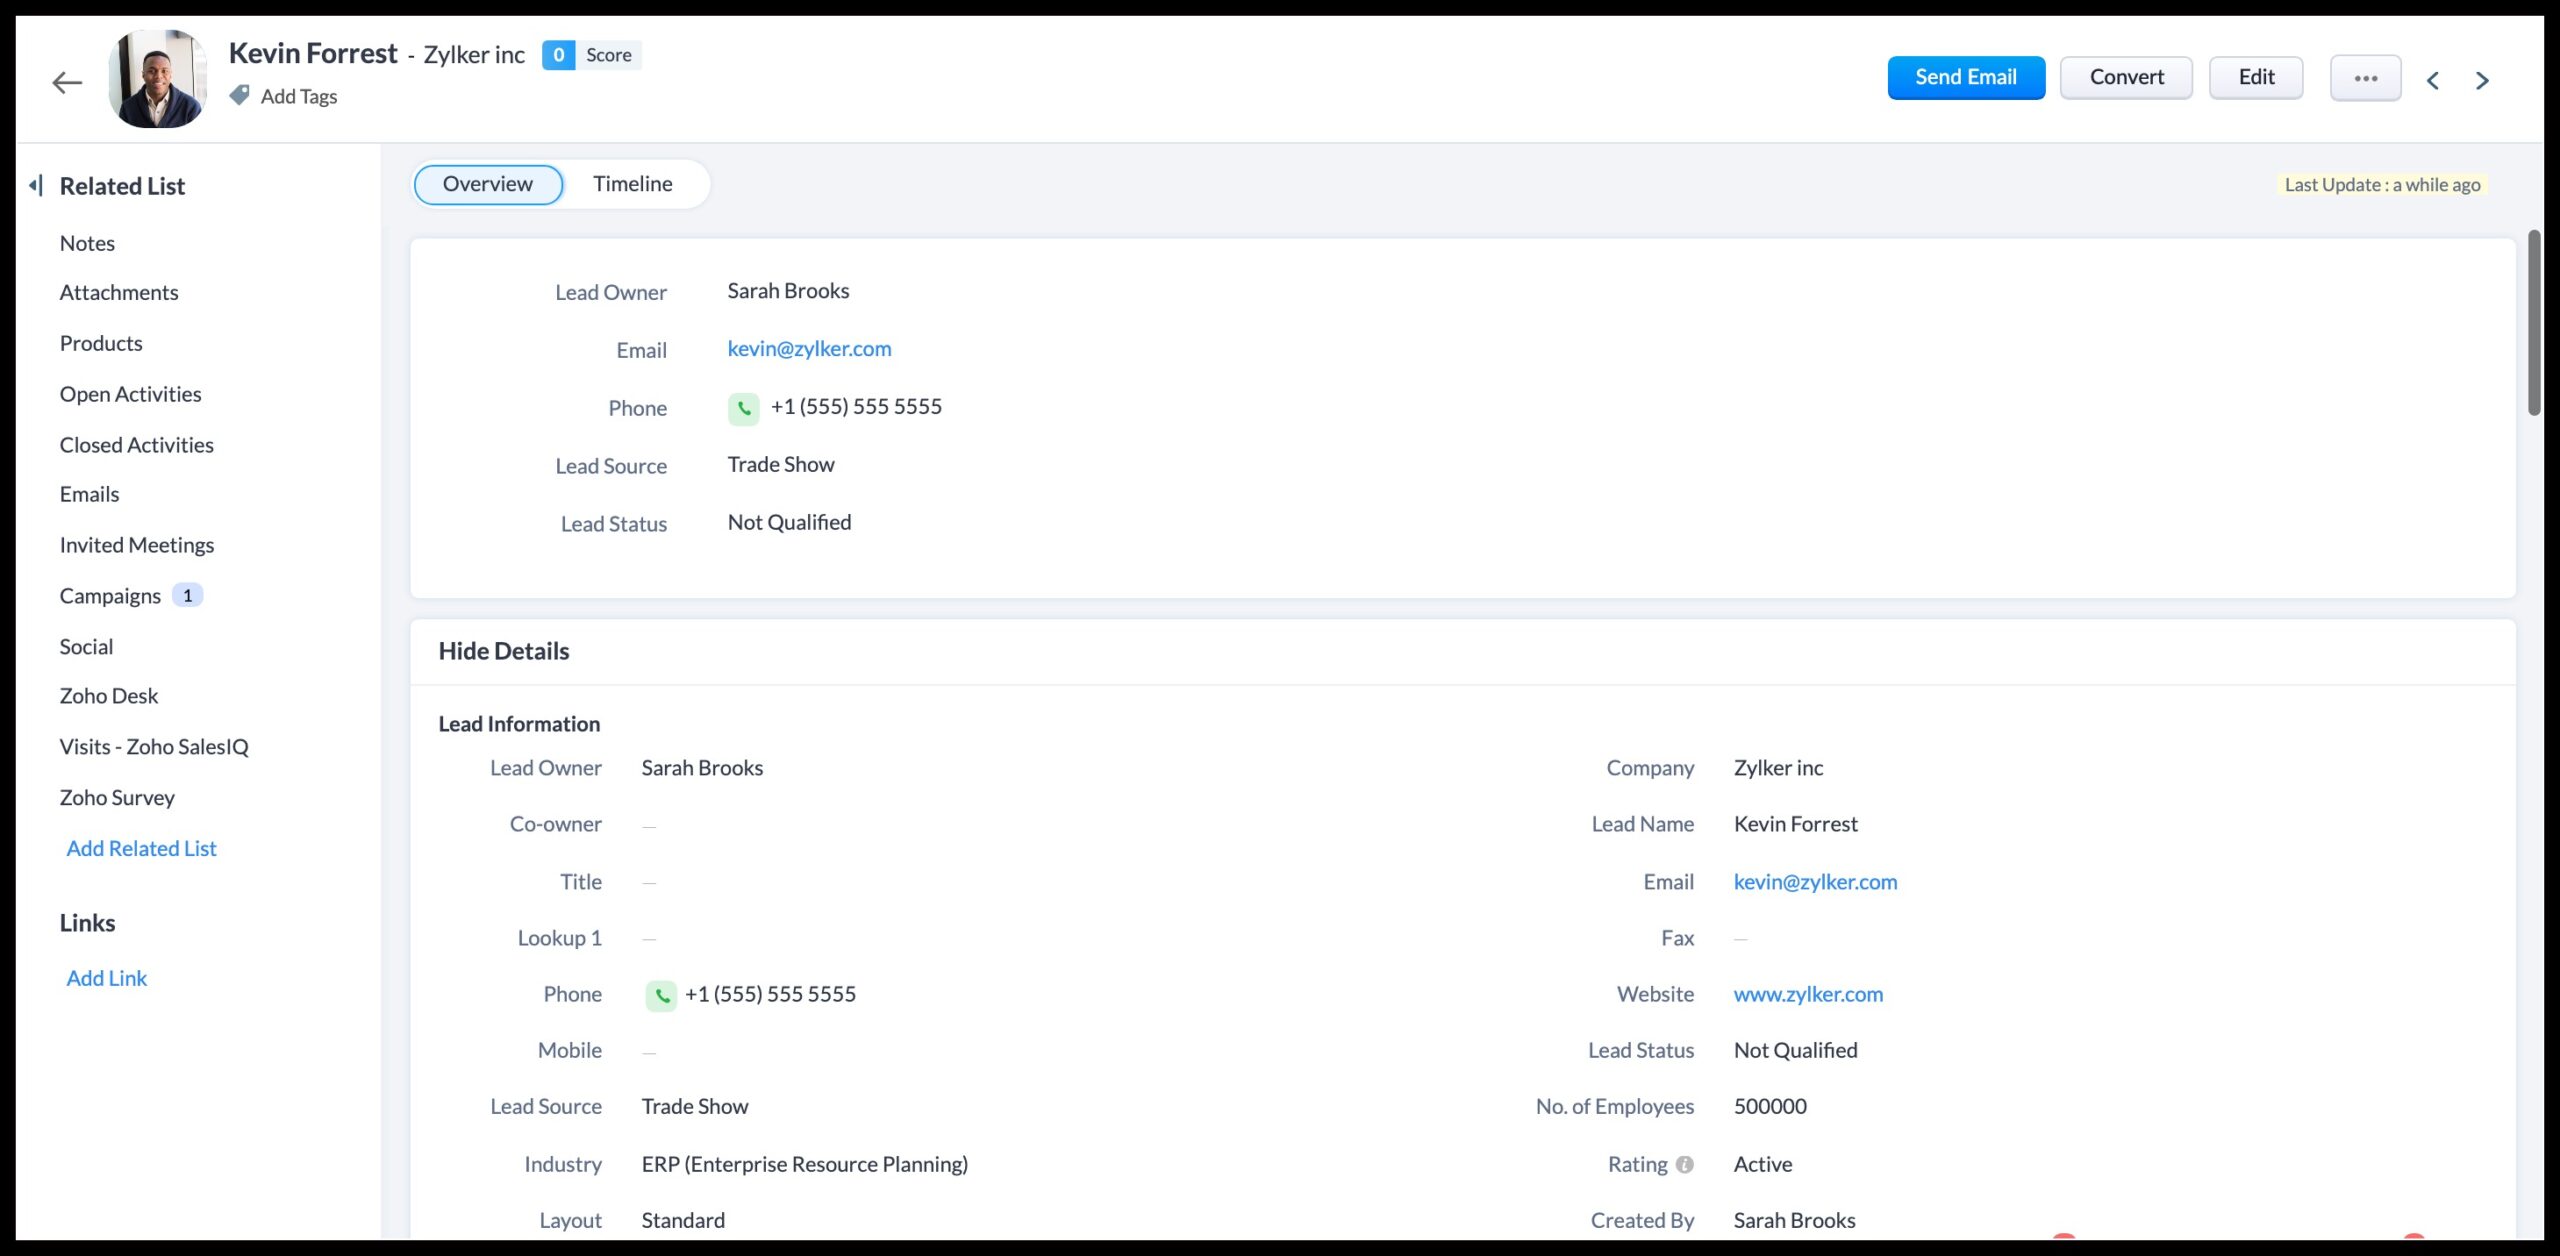2560x1256 pixels.
Task: Click the back arrow to return to leads
Action: pyautogui.click(x=66, y=81)
